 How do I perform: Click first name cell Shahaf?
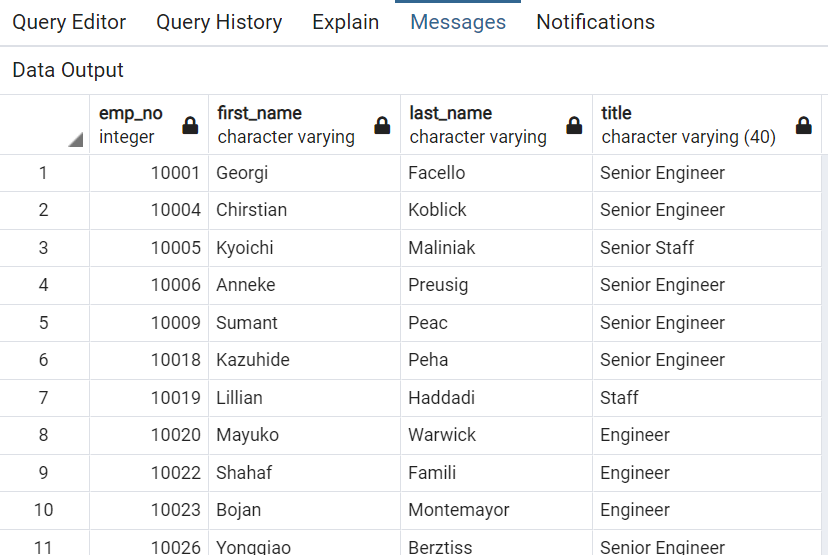click(305, 472)
